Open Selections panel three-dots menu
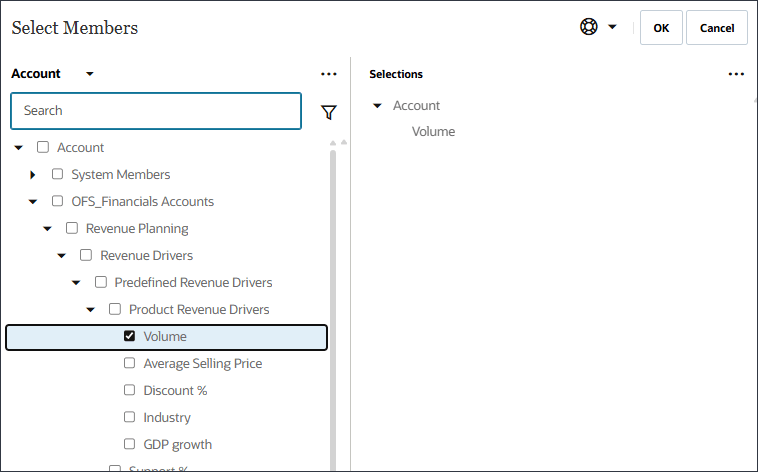Image resolution: width=758 pixels, height=472 pixels. 736,74
